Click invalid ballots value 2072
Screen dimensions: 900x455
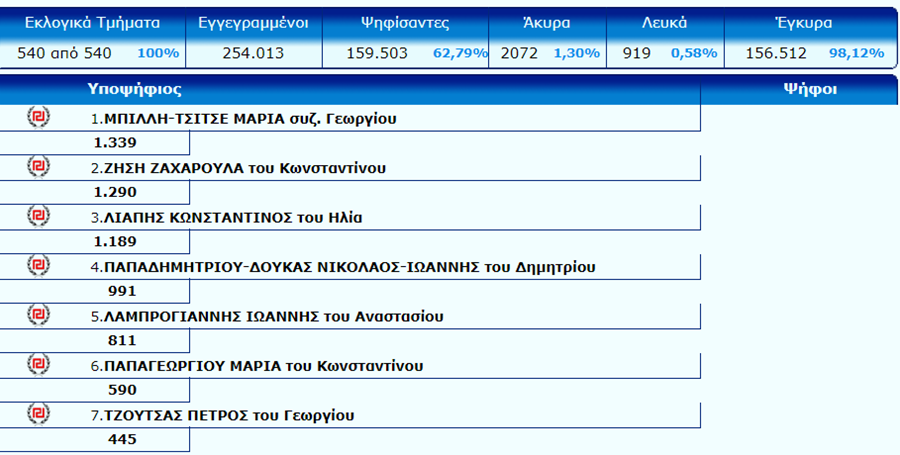pyautogui.click(x=519, y=54)
